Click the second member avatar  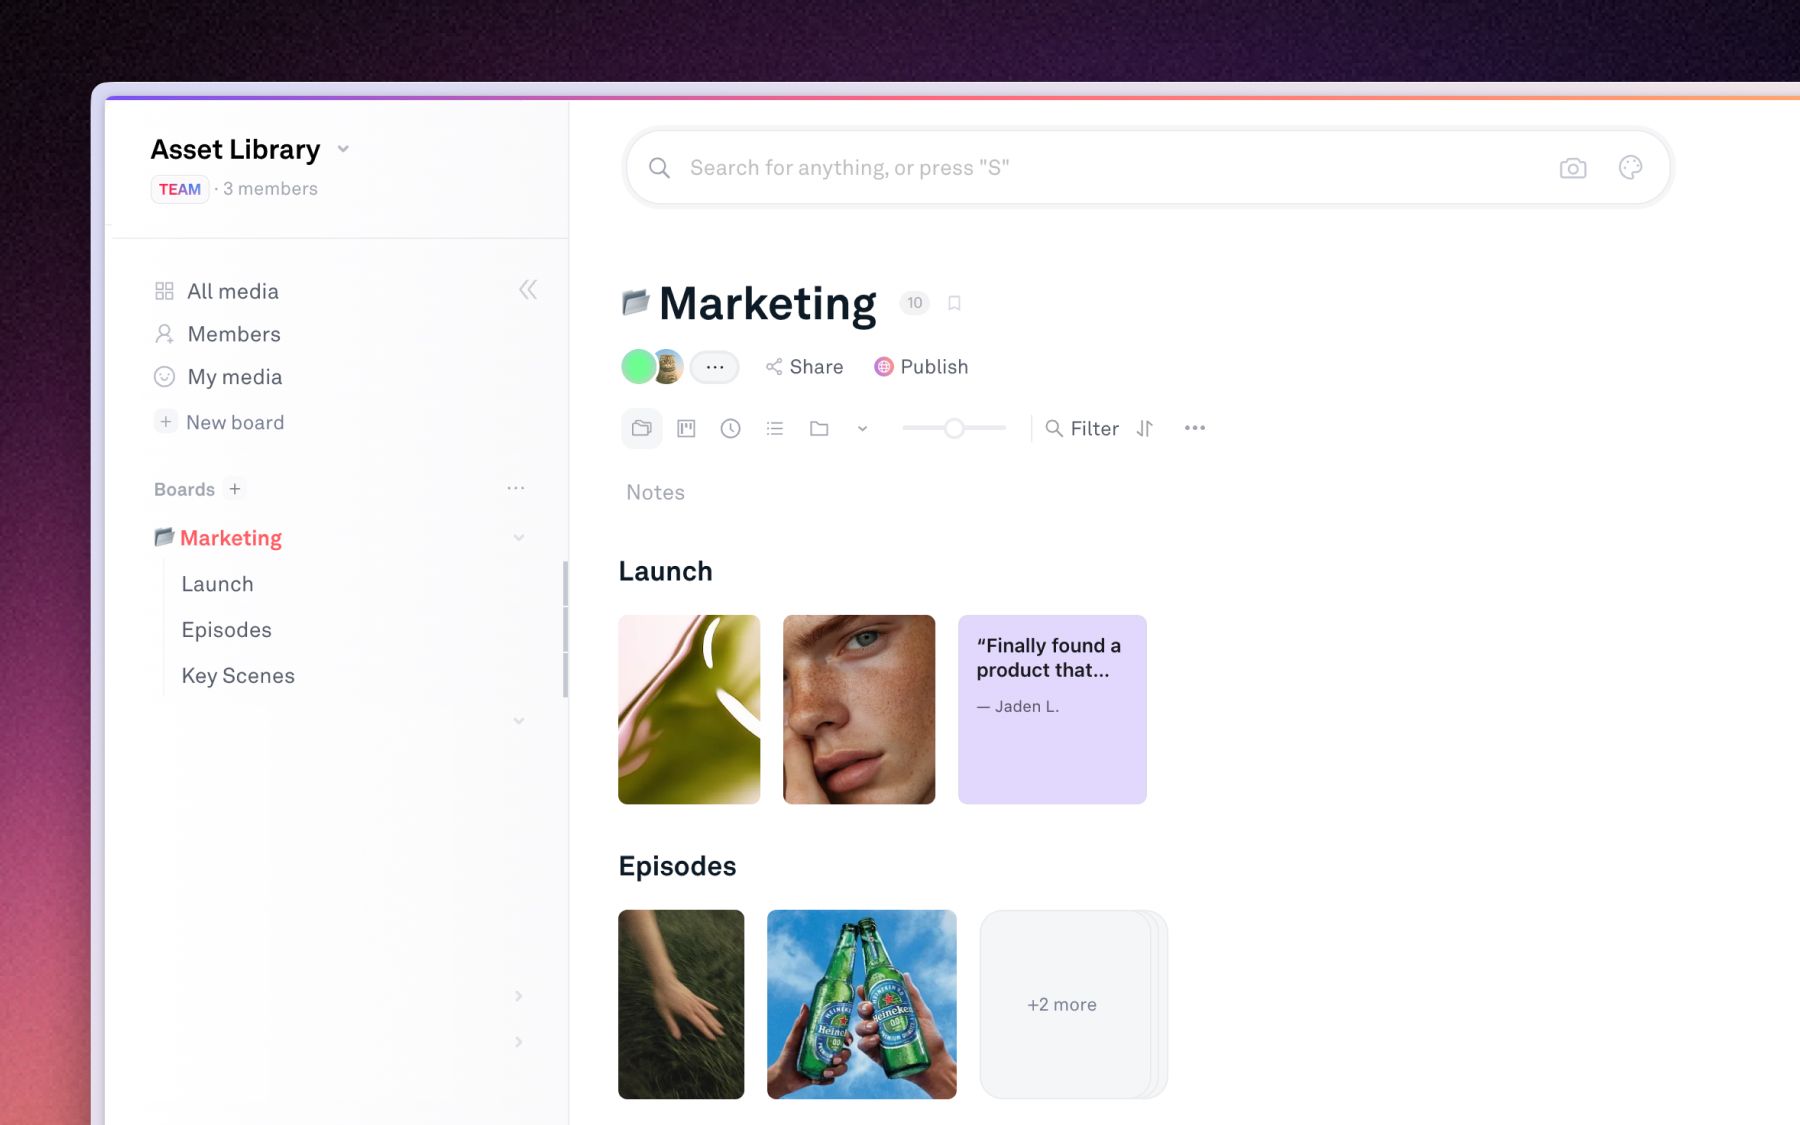point(668,367)
